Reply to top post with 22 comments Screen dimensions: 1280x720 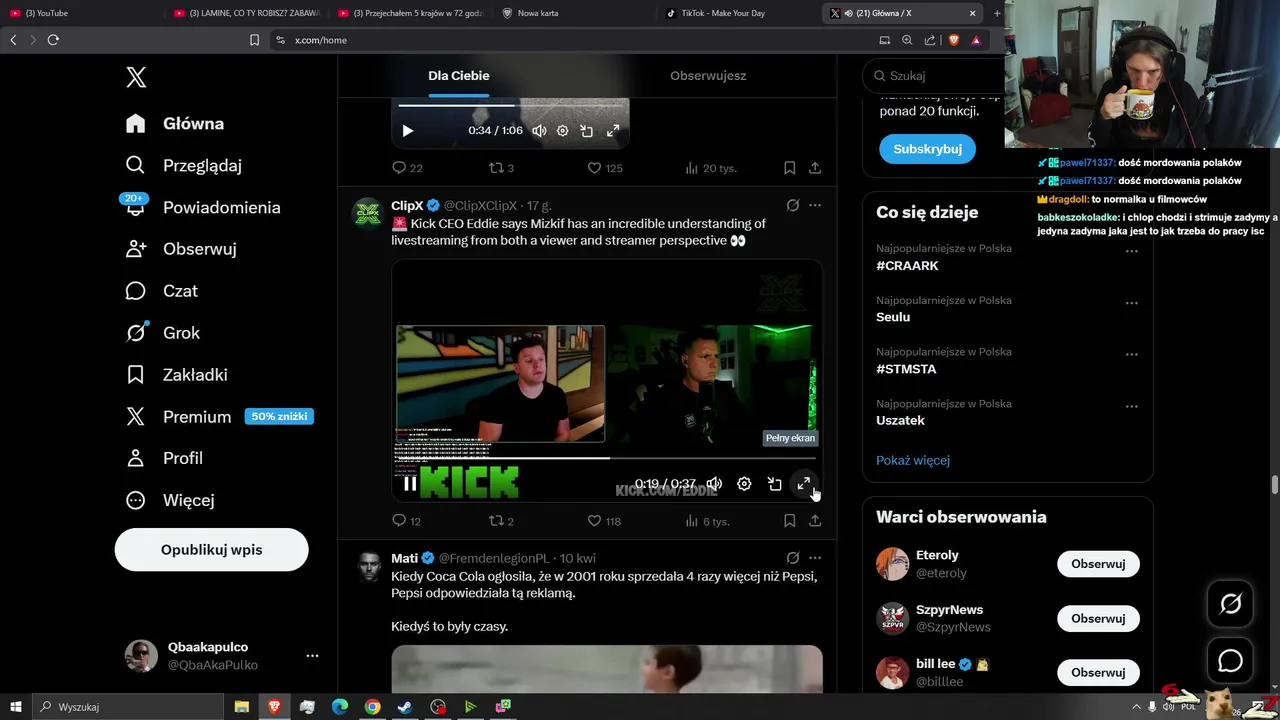pyautogui.click(x=407, y=168)
